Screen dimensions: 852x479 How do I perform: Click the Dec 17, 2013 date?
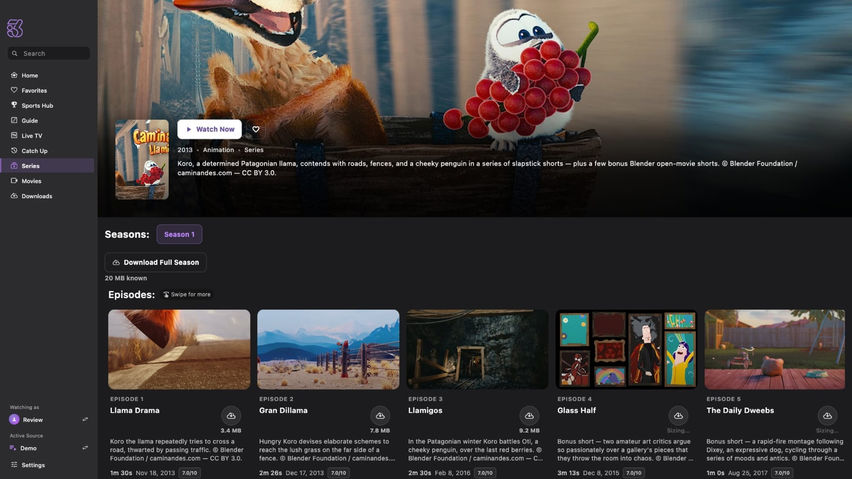(x=304, y=473)
